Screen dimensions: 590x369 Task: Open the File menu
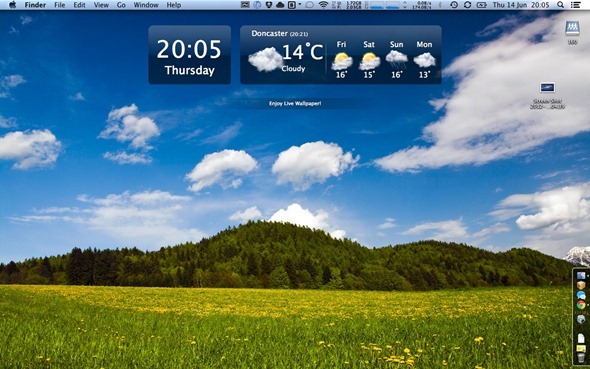coord(59,5)
